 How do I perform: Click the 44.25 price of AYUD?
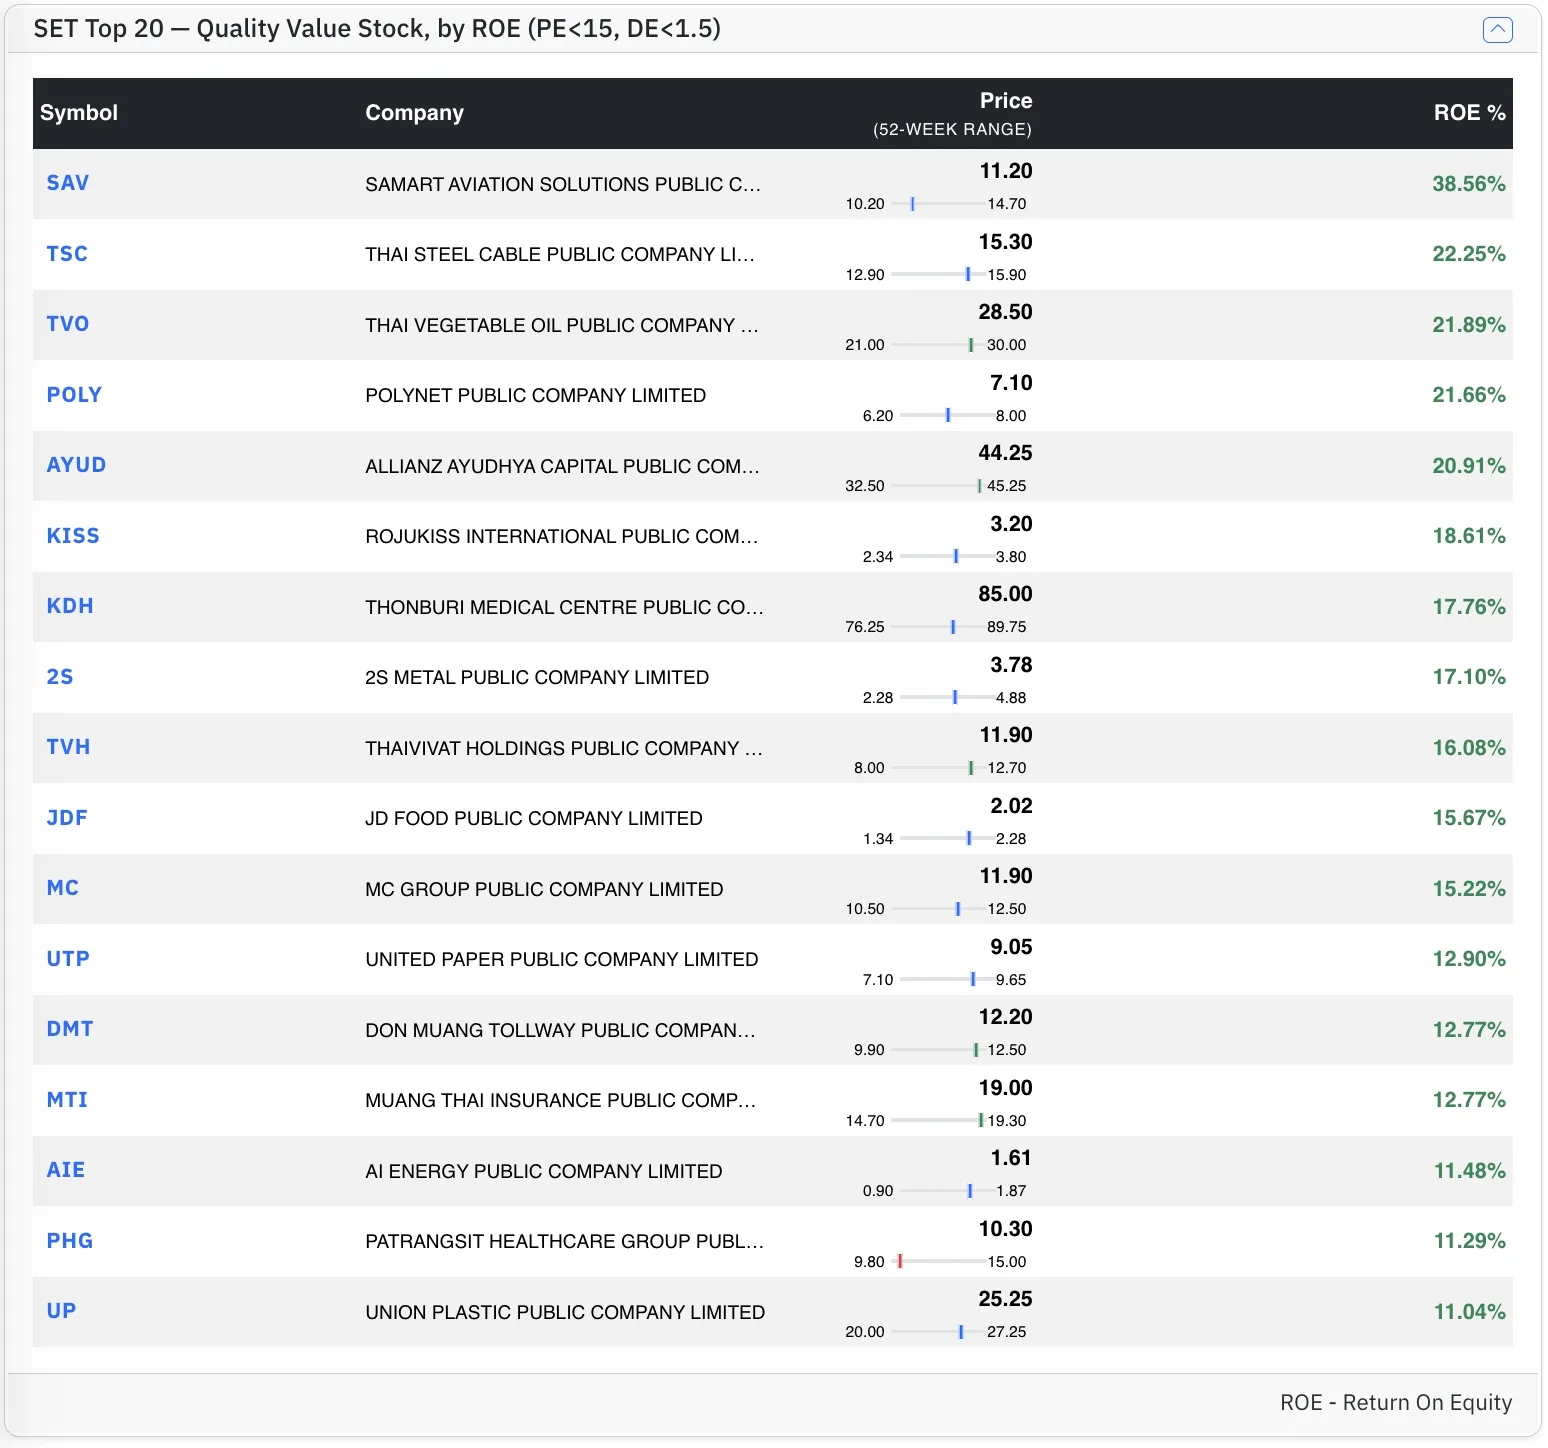[x=1005, y=453]
